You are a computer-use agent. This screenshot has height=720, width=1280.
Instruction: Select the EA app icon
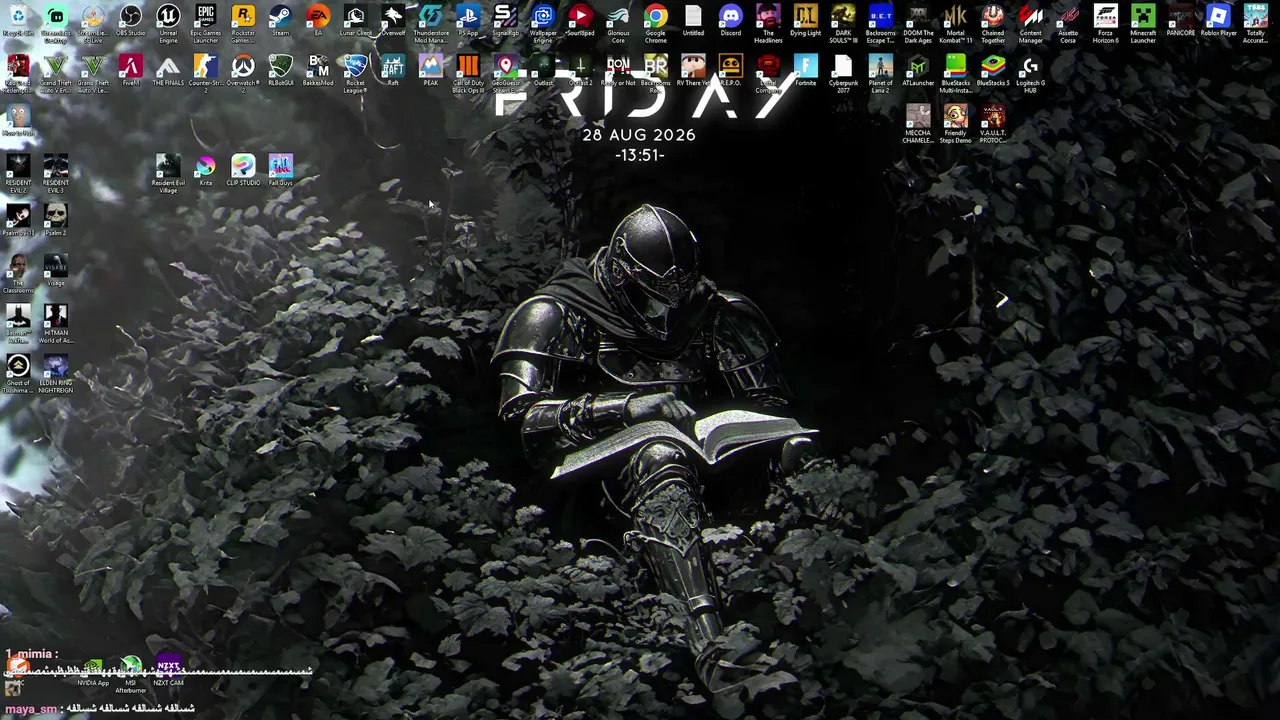(x=318, y=22)
